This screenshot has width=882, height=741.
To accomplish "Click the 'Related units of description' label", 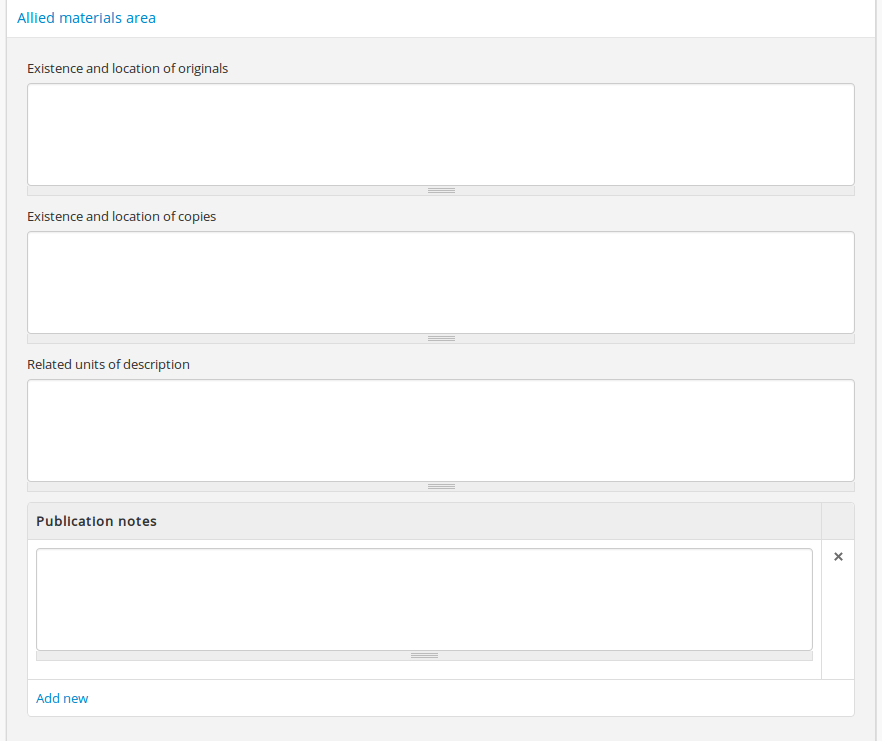I will click(108, 365).
